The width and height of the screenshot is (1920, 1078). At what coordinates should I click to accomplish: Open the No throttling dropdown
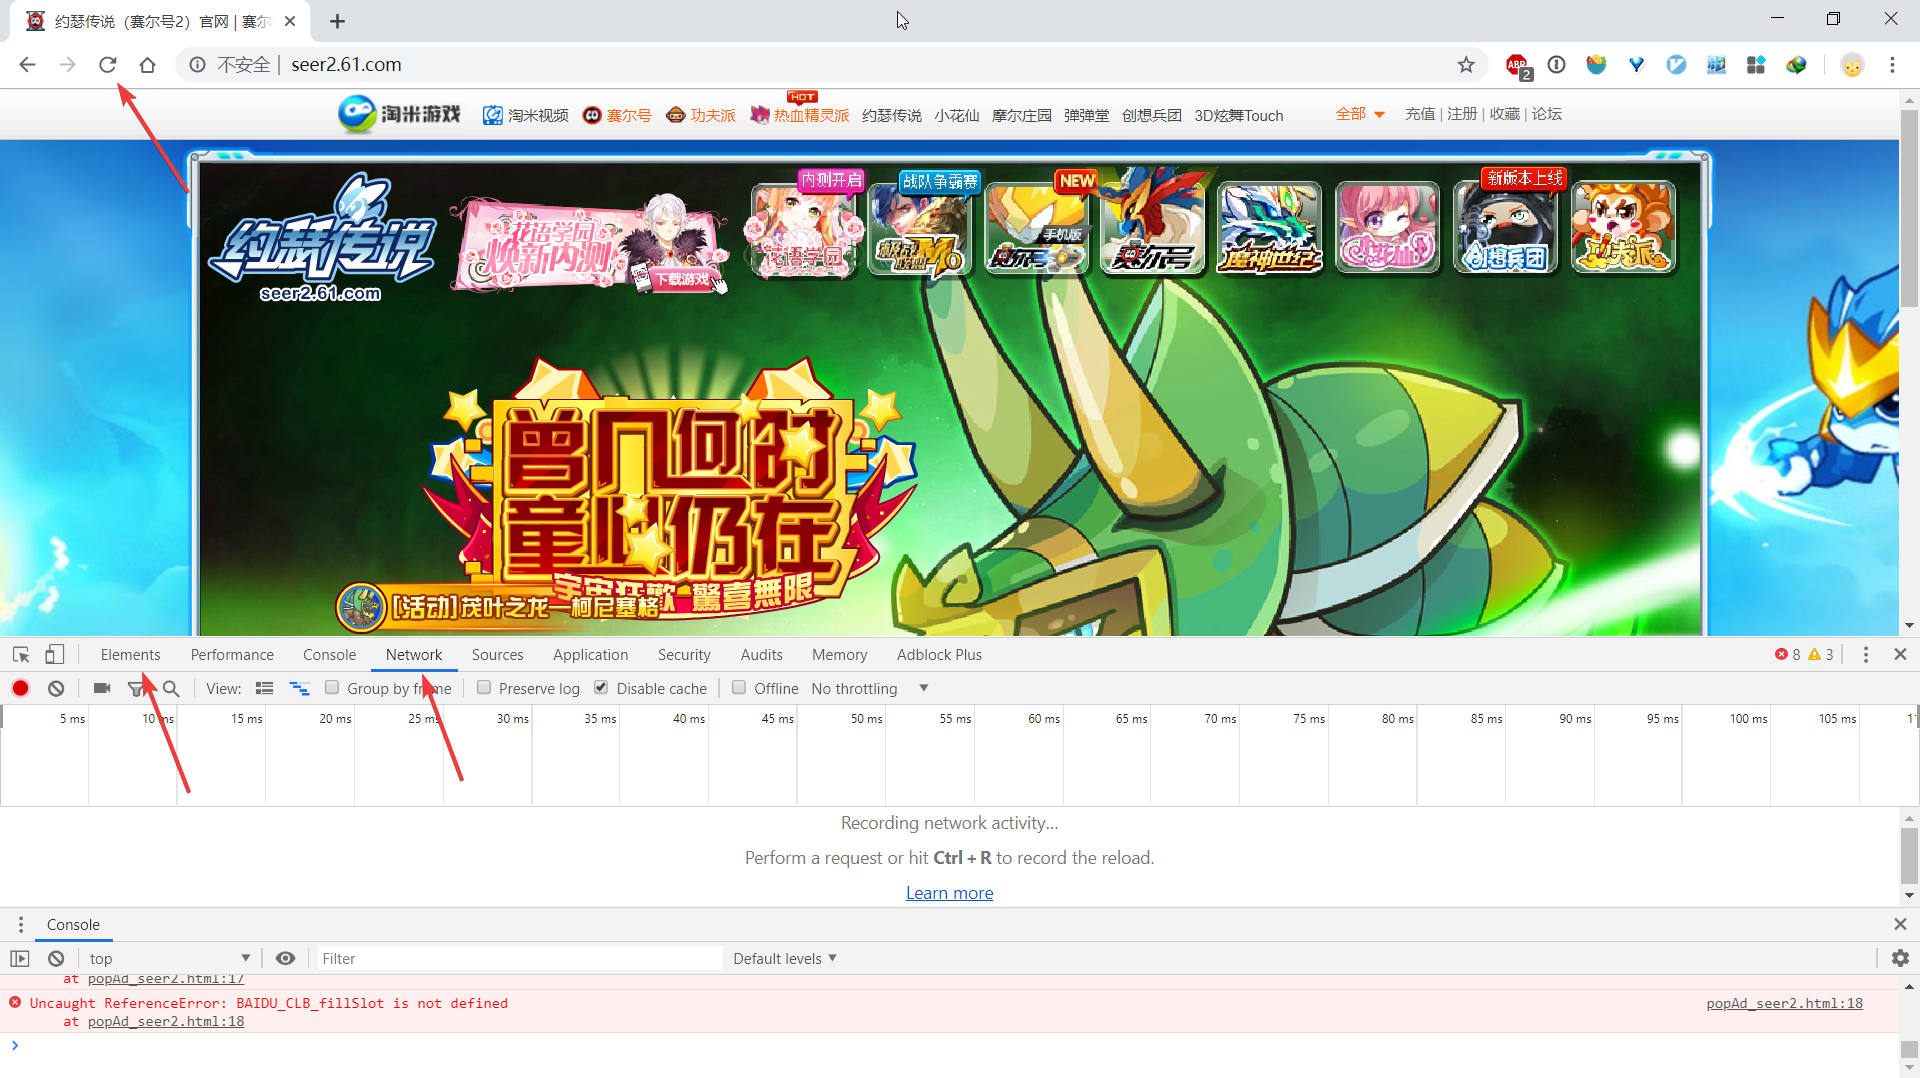(869, 688)
